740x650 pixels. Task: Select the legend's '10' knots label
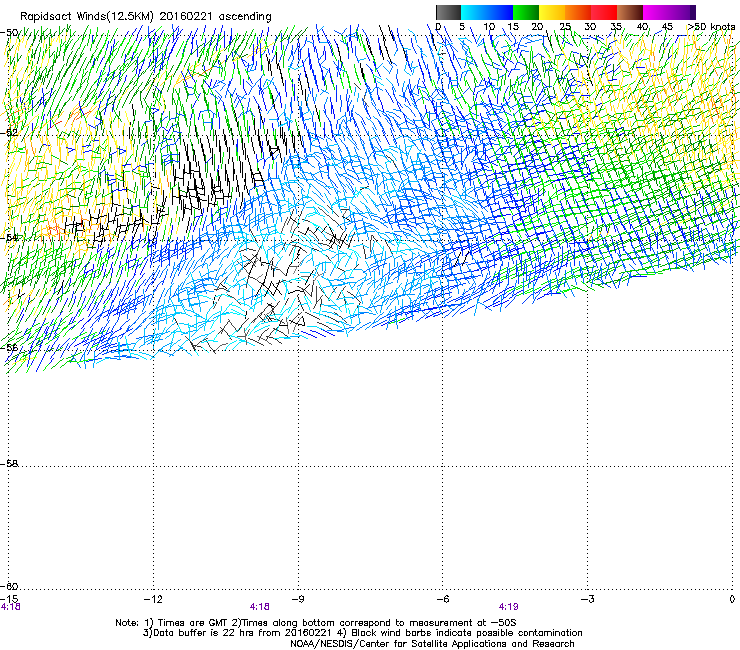pos(489,27)
